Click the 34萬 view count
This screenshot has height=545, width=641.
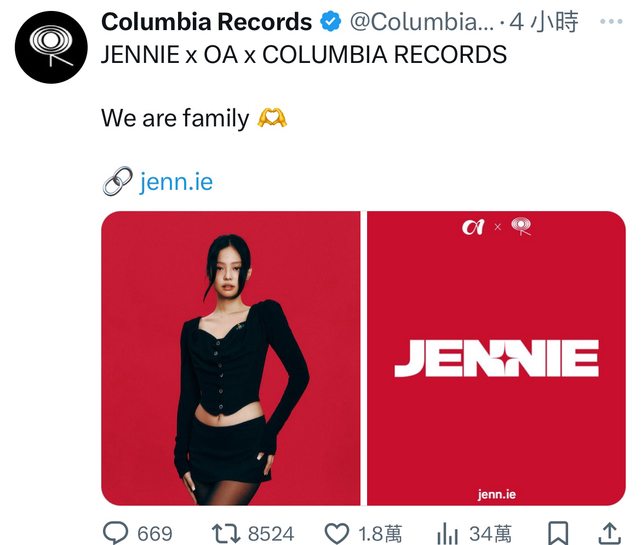(x=490, y=534)
